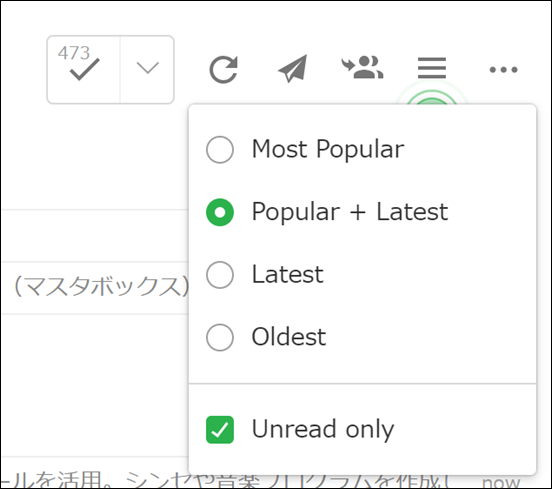
Task: Open the mark-as-read options chevron
Action: (147, 68)
